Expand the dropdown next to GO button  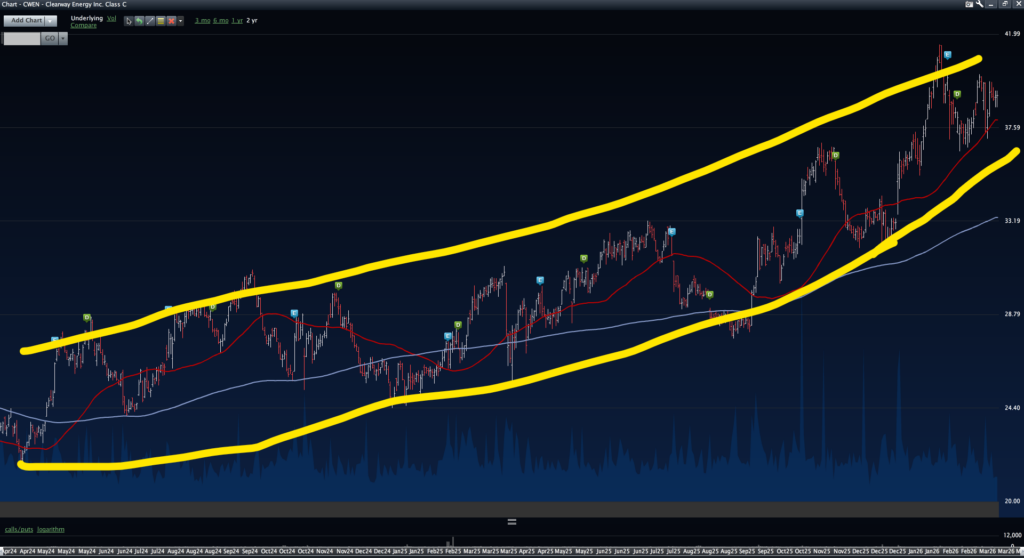[63, 38]
